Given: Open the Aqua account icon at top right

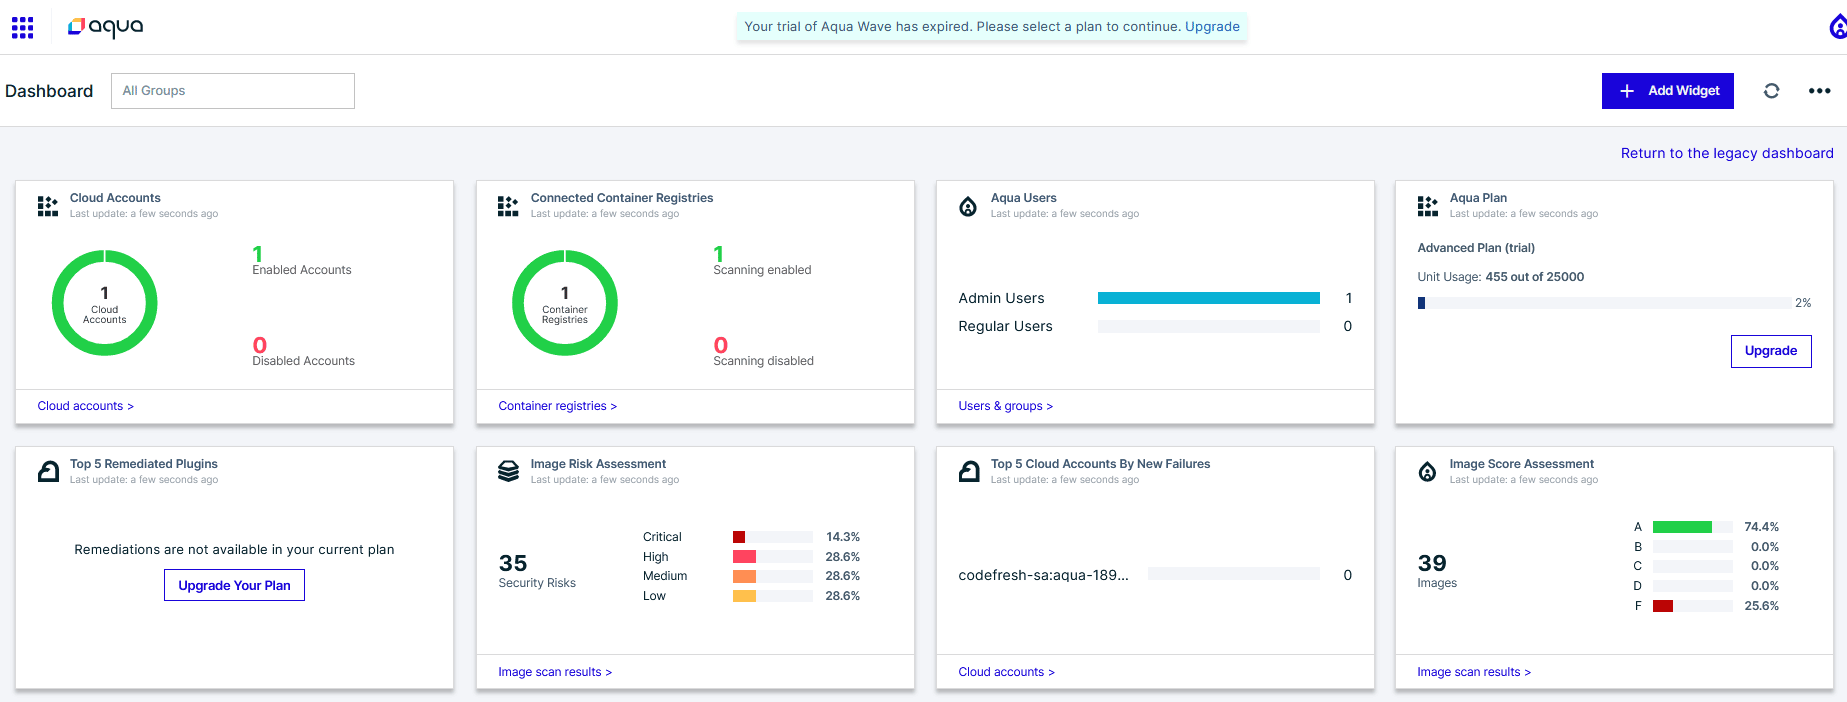Looking at the screenshot, I should click(x=1838, y=27).
